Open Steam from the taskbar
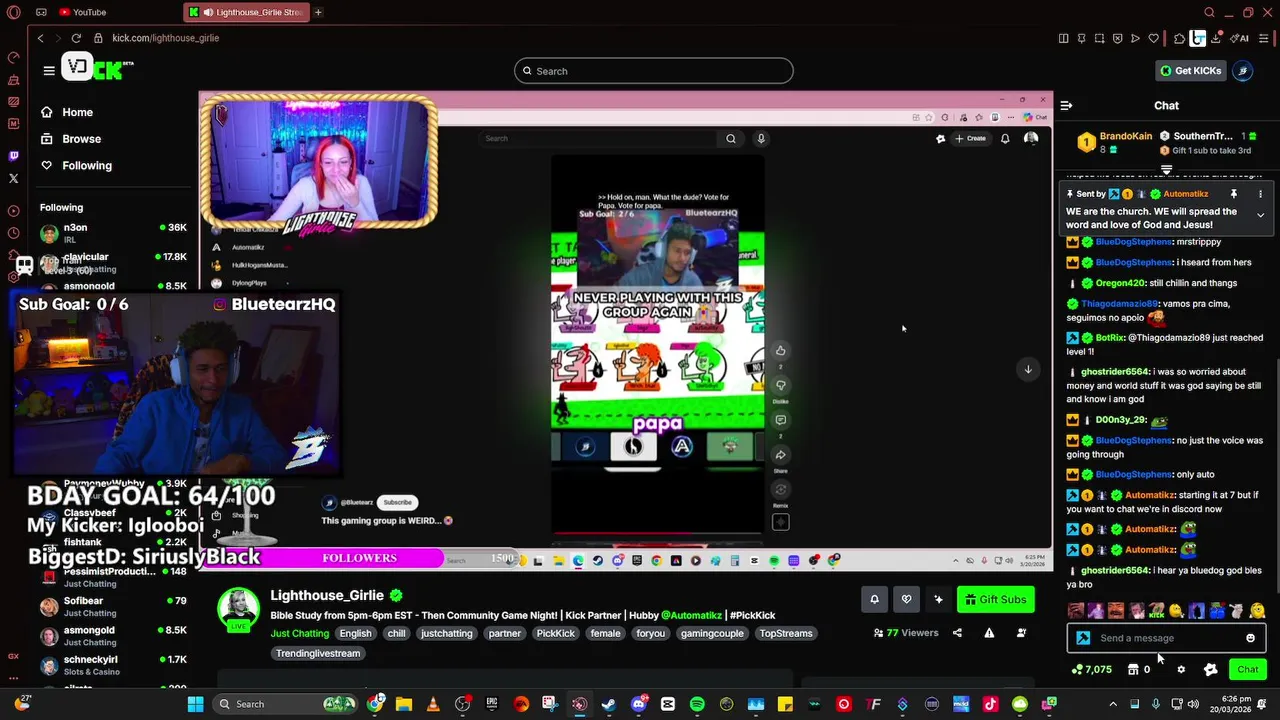This screenshot has height=720, width=1280. (x=608, y=704)
